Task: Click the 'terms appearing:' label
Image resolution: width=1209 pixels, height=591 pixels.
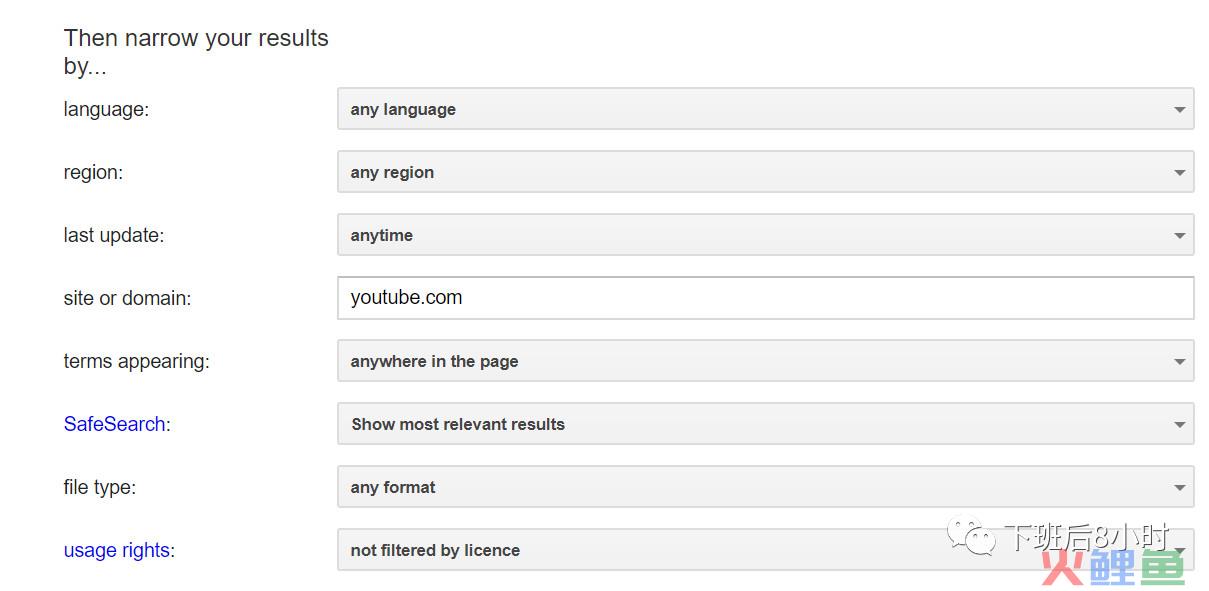Action: (137, 361)
